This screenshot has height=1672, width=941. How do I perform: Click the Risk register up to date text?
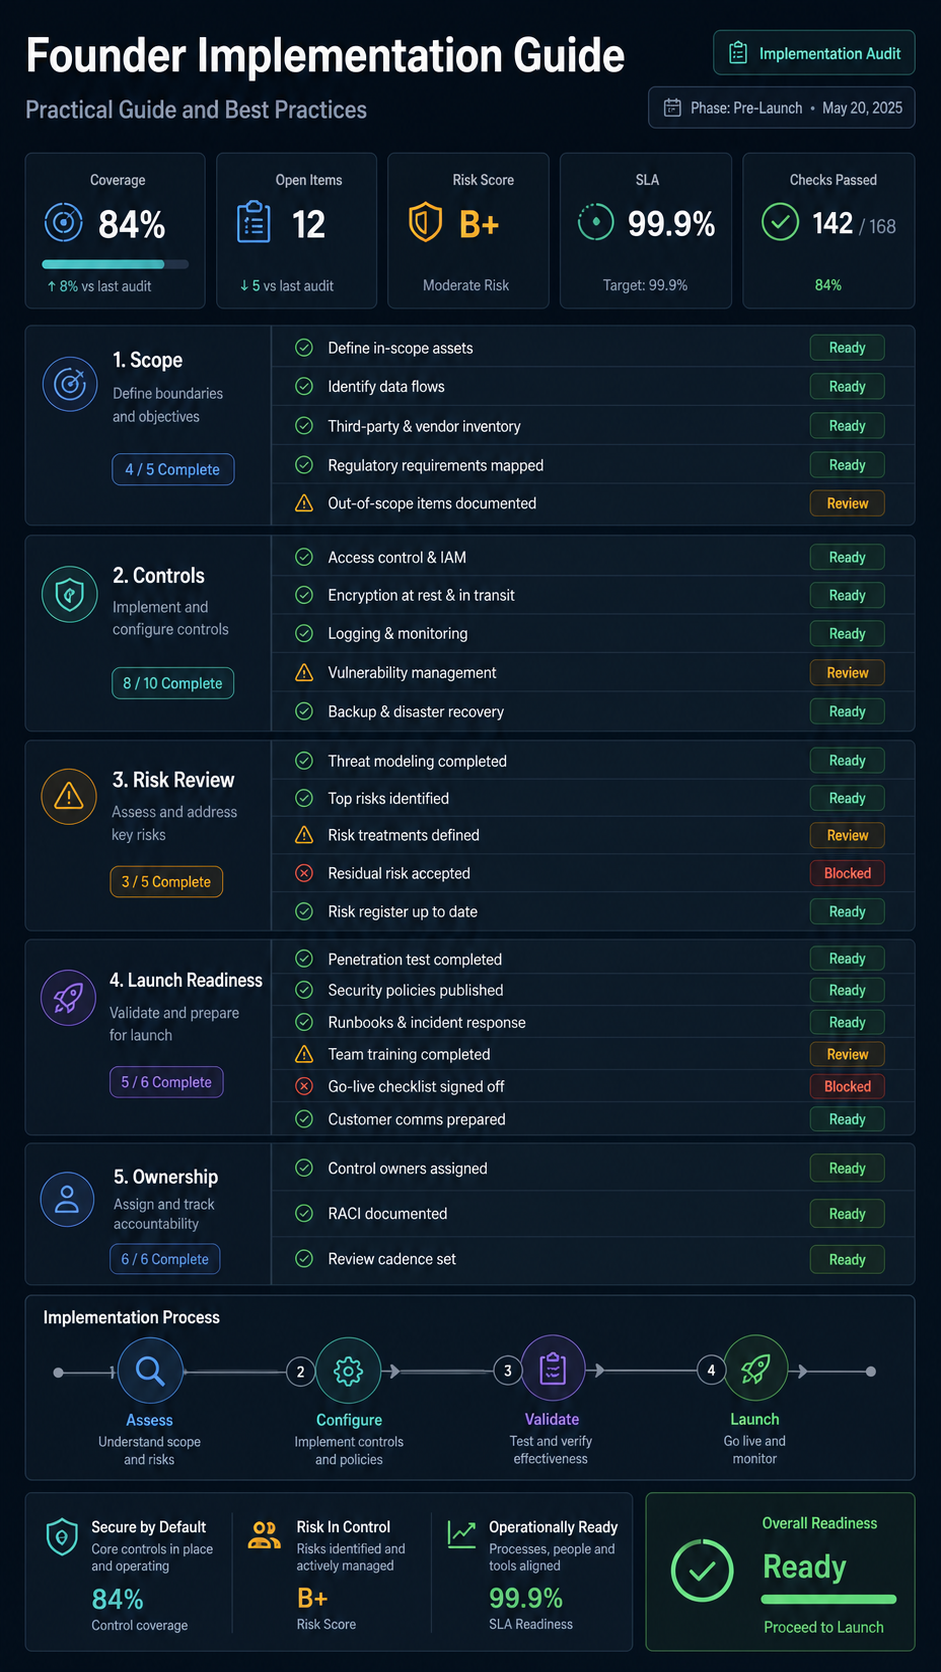click(403, 912)
